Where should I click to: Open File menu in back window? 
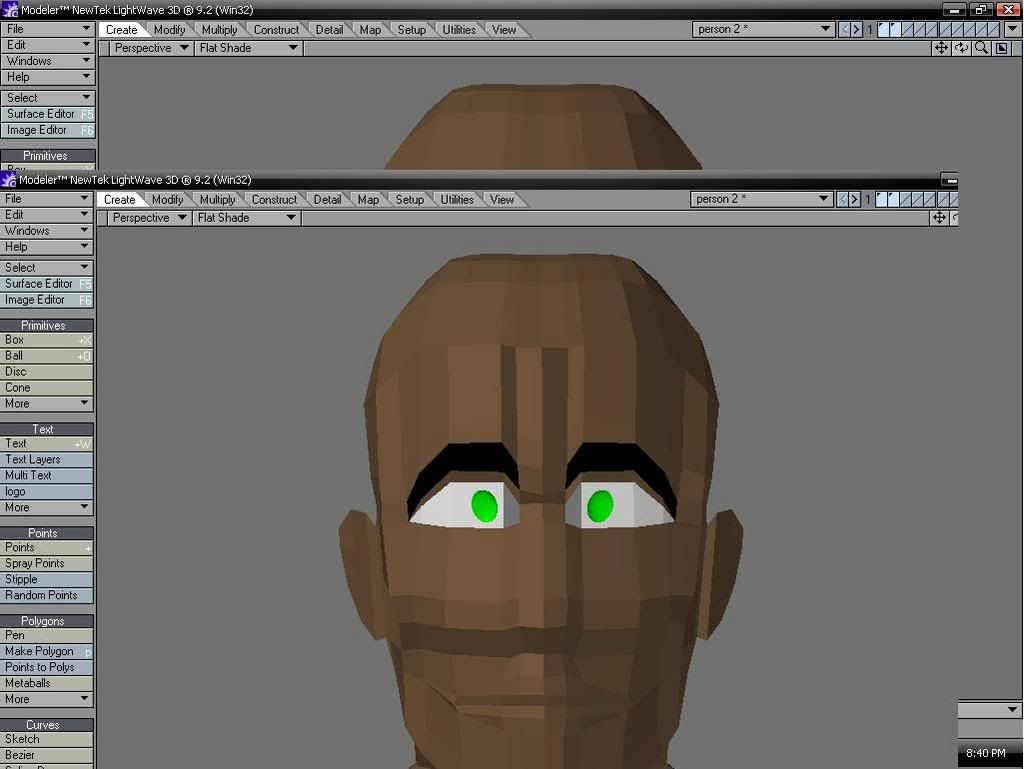click(48, 29)
